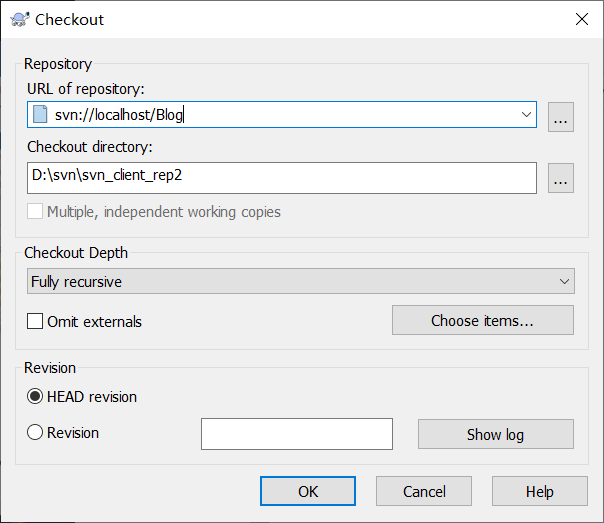The image size is (604, 523).
Task: Select the HEAD revision radio button
Action: tap(35, 396)
